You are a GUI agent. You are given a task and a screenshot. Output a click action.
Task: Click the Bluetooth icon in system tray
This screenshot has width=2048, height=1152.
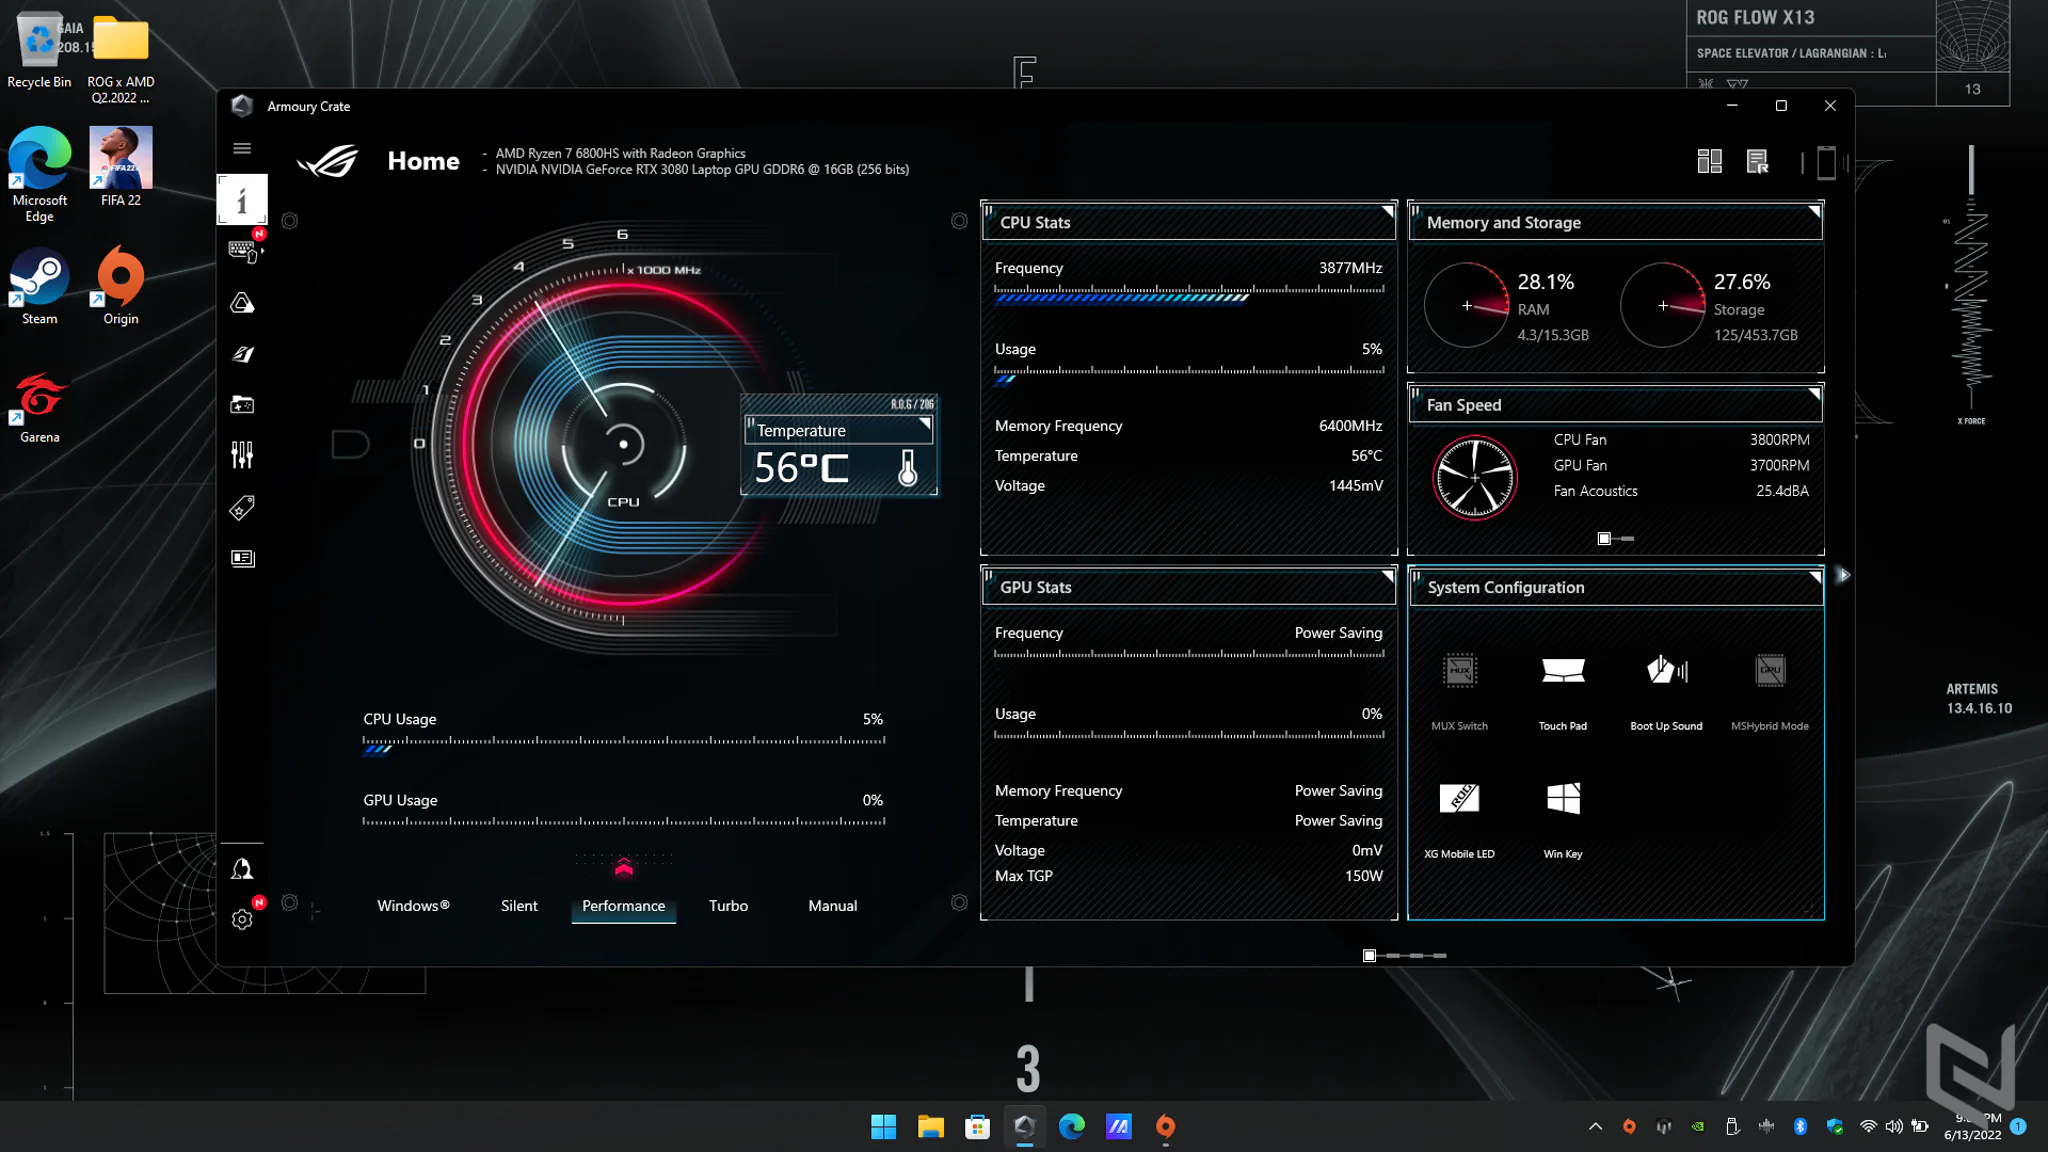coord(1800,1127)
